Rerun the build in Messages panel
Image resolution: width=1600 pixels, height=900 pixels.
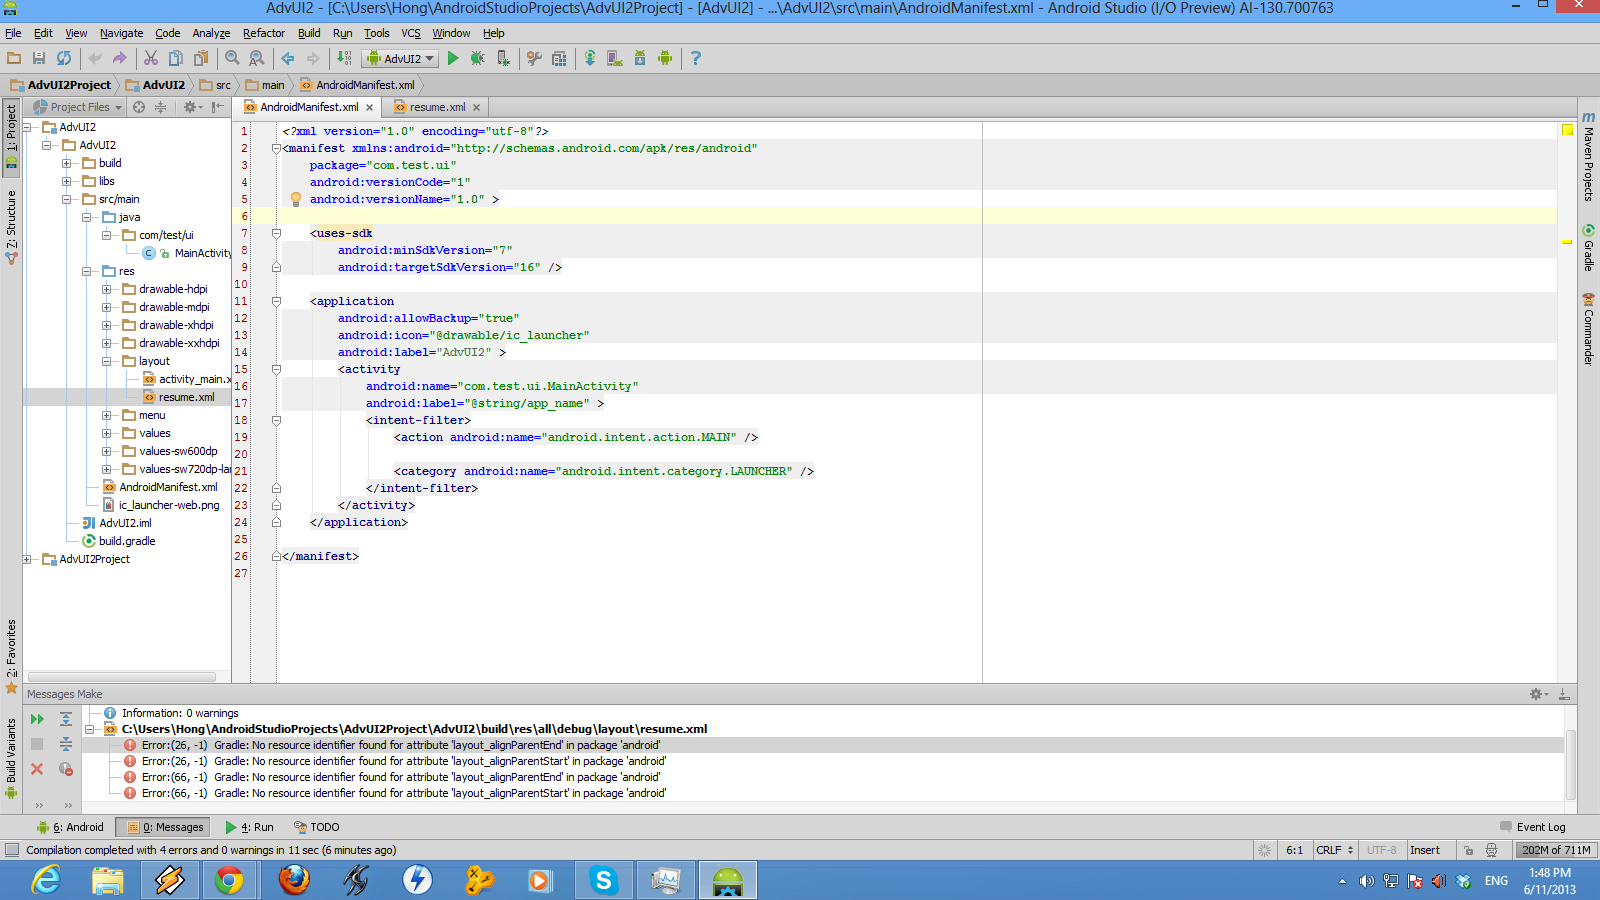tap(37, 719)
